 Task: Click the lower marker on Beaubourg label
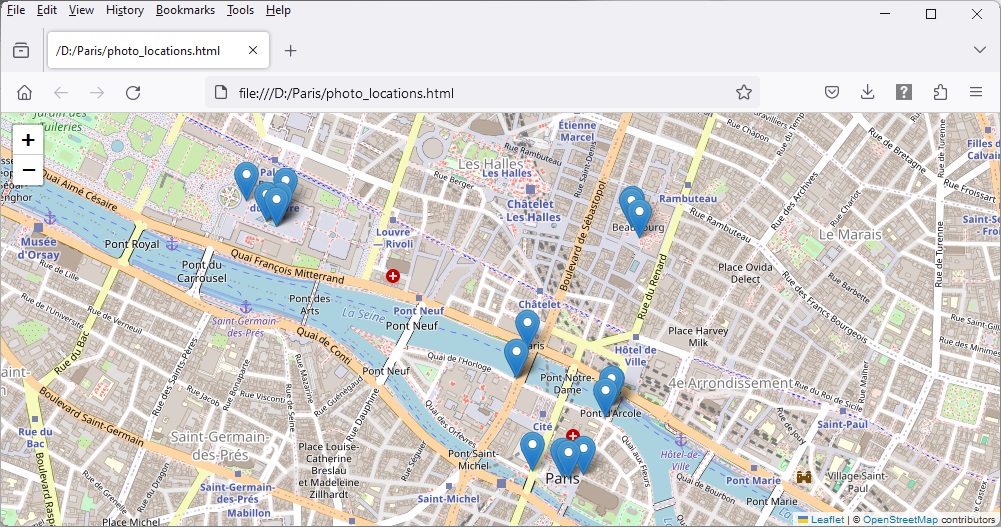639,218
